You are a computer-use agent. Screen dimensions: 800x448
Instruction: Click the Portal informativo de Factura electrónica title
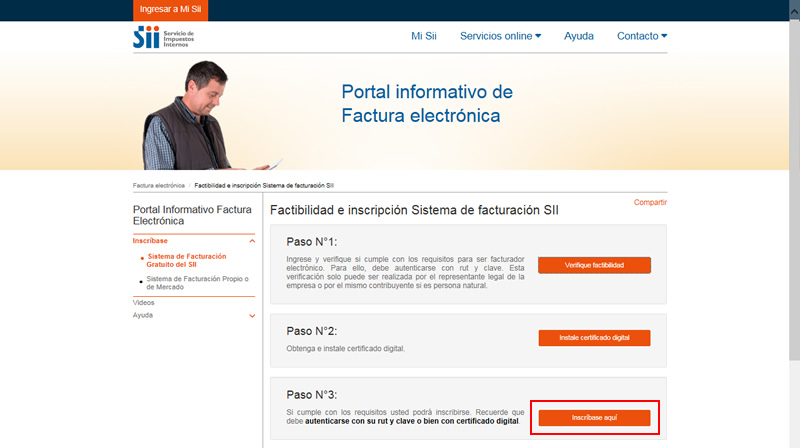[x=427, y=104]
